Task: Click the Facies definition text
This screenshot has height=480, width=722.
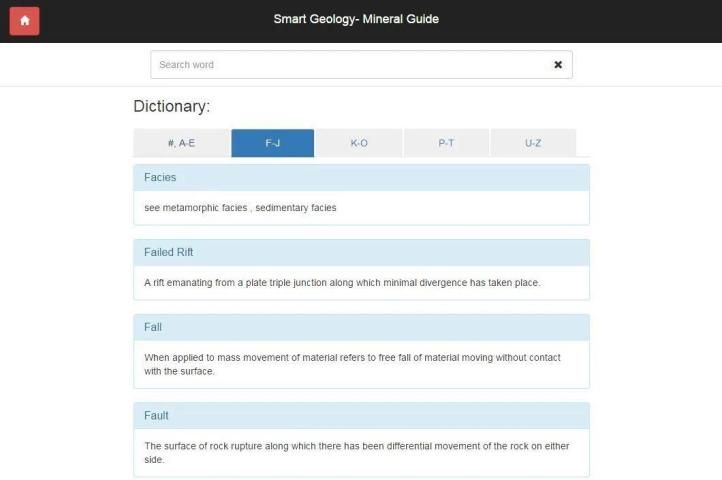Action: coord(240,208)
